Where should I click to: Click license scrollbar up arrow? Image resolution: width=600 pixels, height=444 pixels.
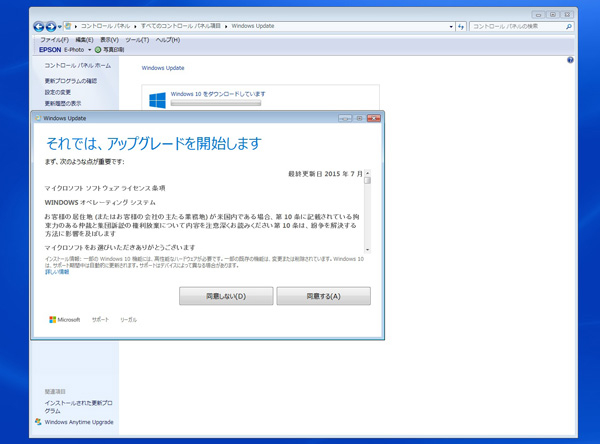point(367,173)
